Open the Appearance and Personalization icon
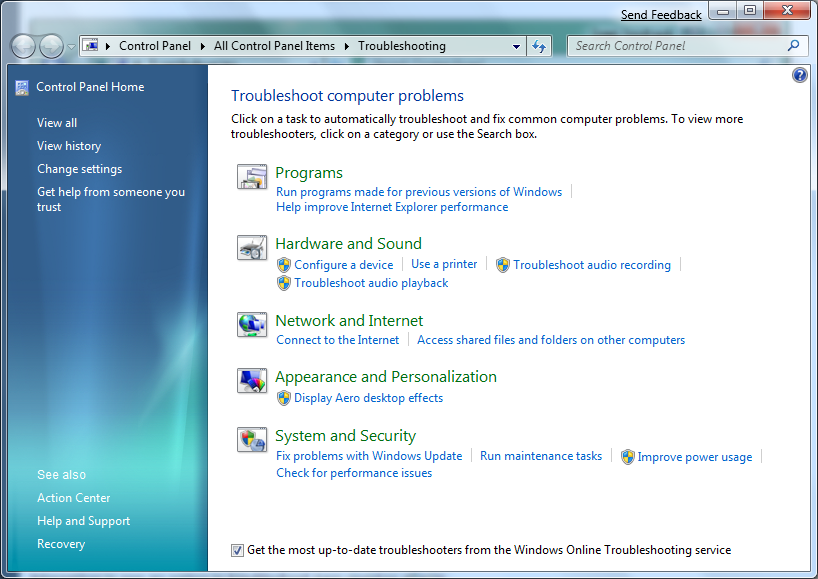This screenshot has width=818, height=579. pos(252,380)
